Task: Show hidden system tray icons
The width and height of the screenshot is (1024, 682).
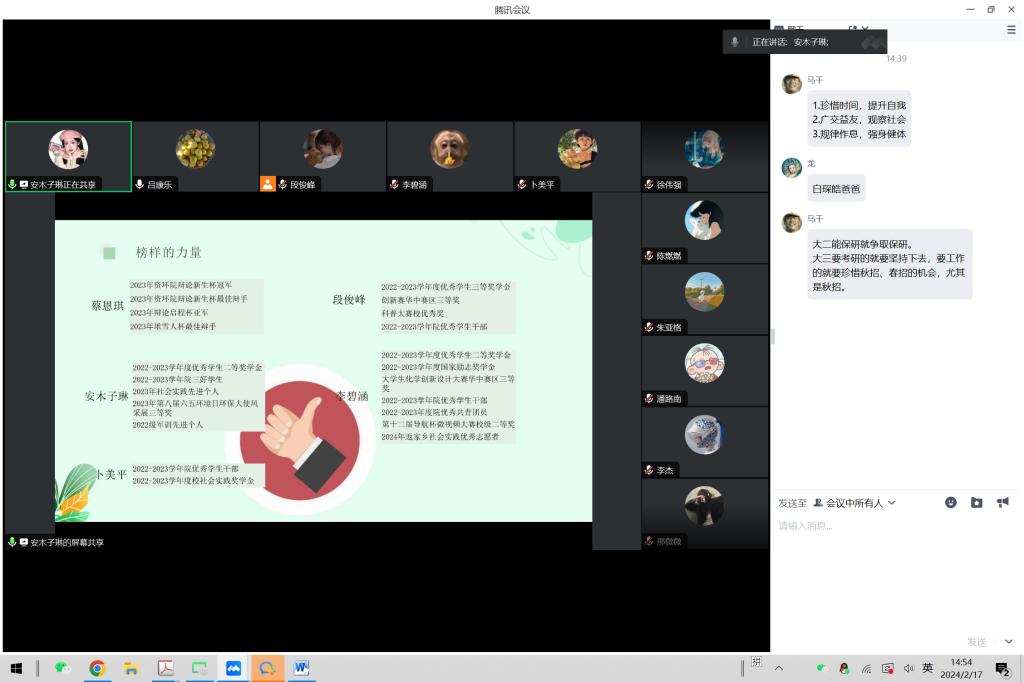Action: [x=779, y=668]
